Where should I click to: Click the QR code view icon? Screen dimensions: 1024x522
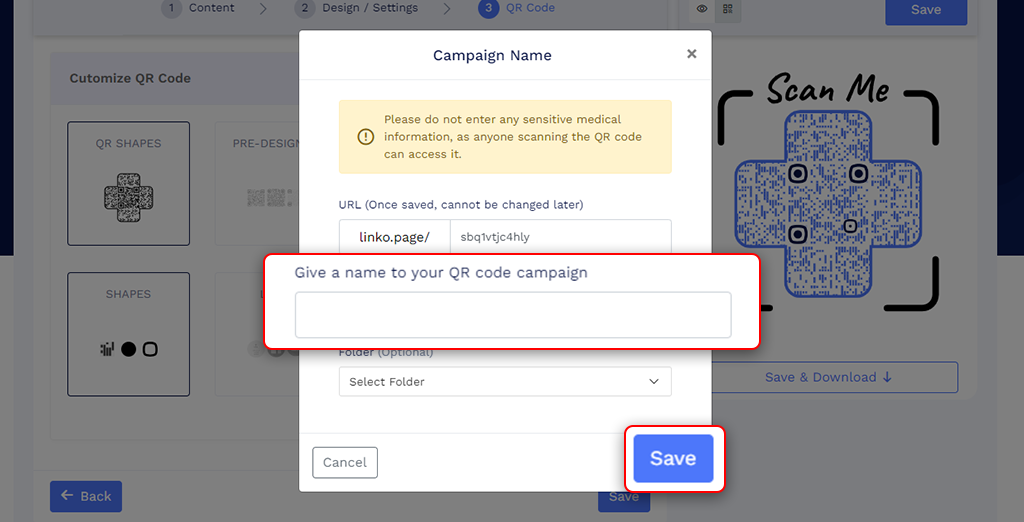pos(727,9)
